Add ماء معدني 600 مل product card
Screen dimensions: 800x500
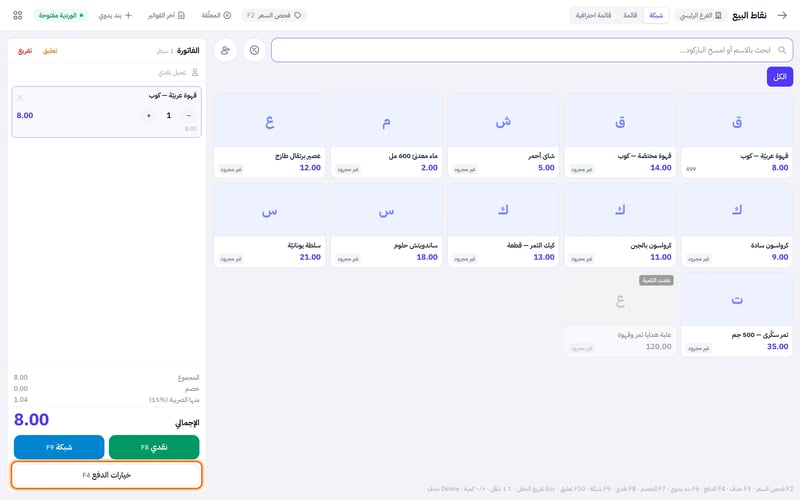click(386, 136)
